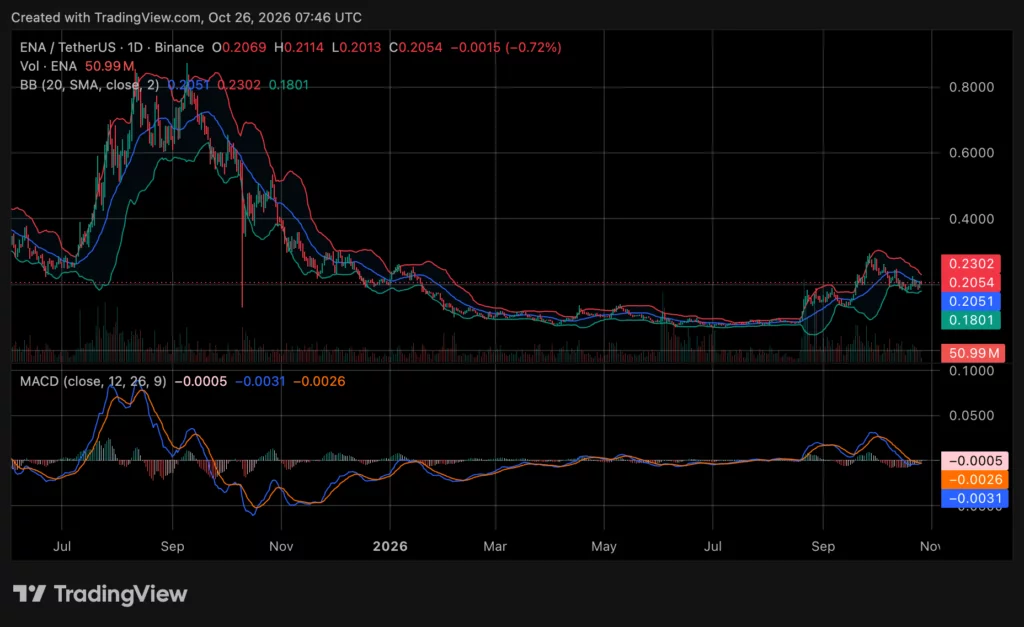
Task: Click the blue −0.0031 MACD axis tag
Action: tap(974, 498)
